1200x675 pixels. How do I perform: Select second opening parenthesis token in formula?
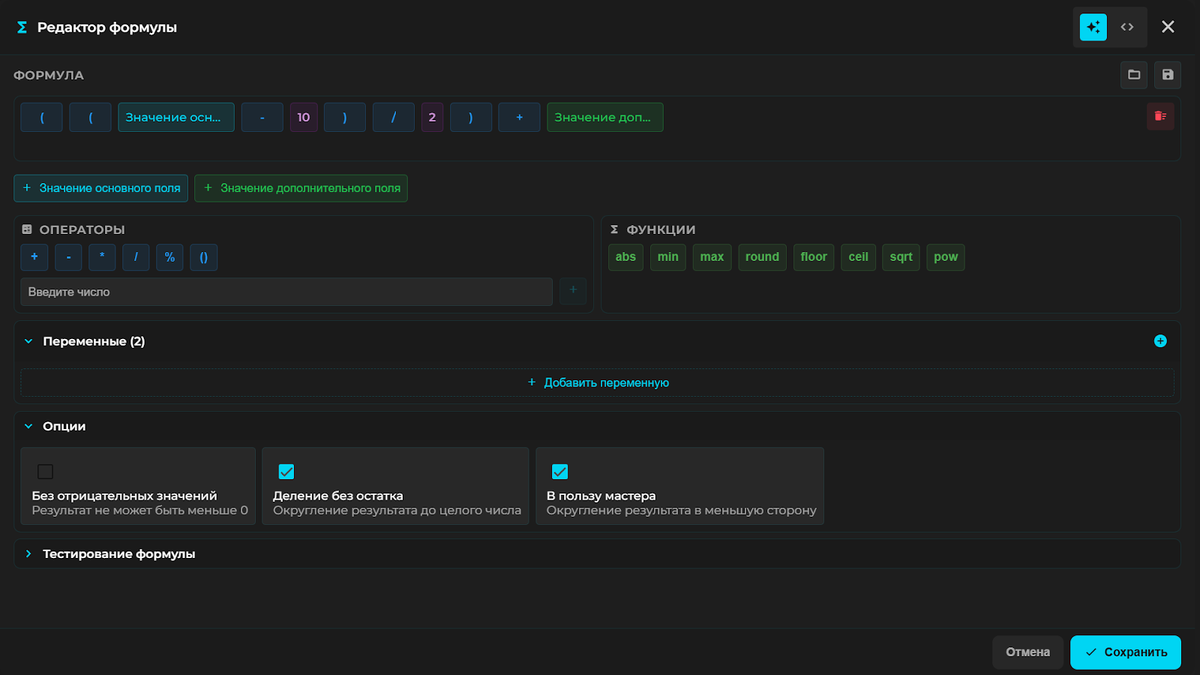click(x=91, y=117)
